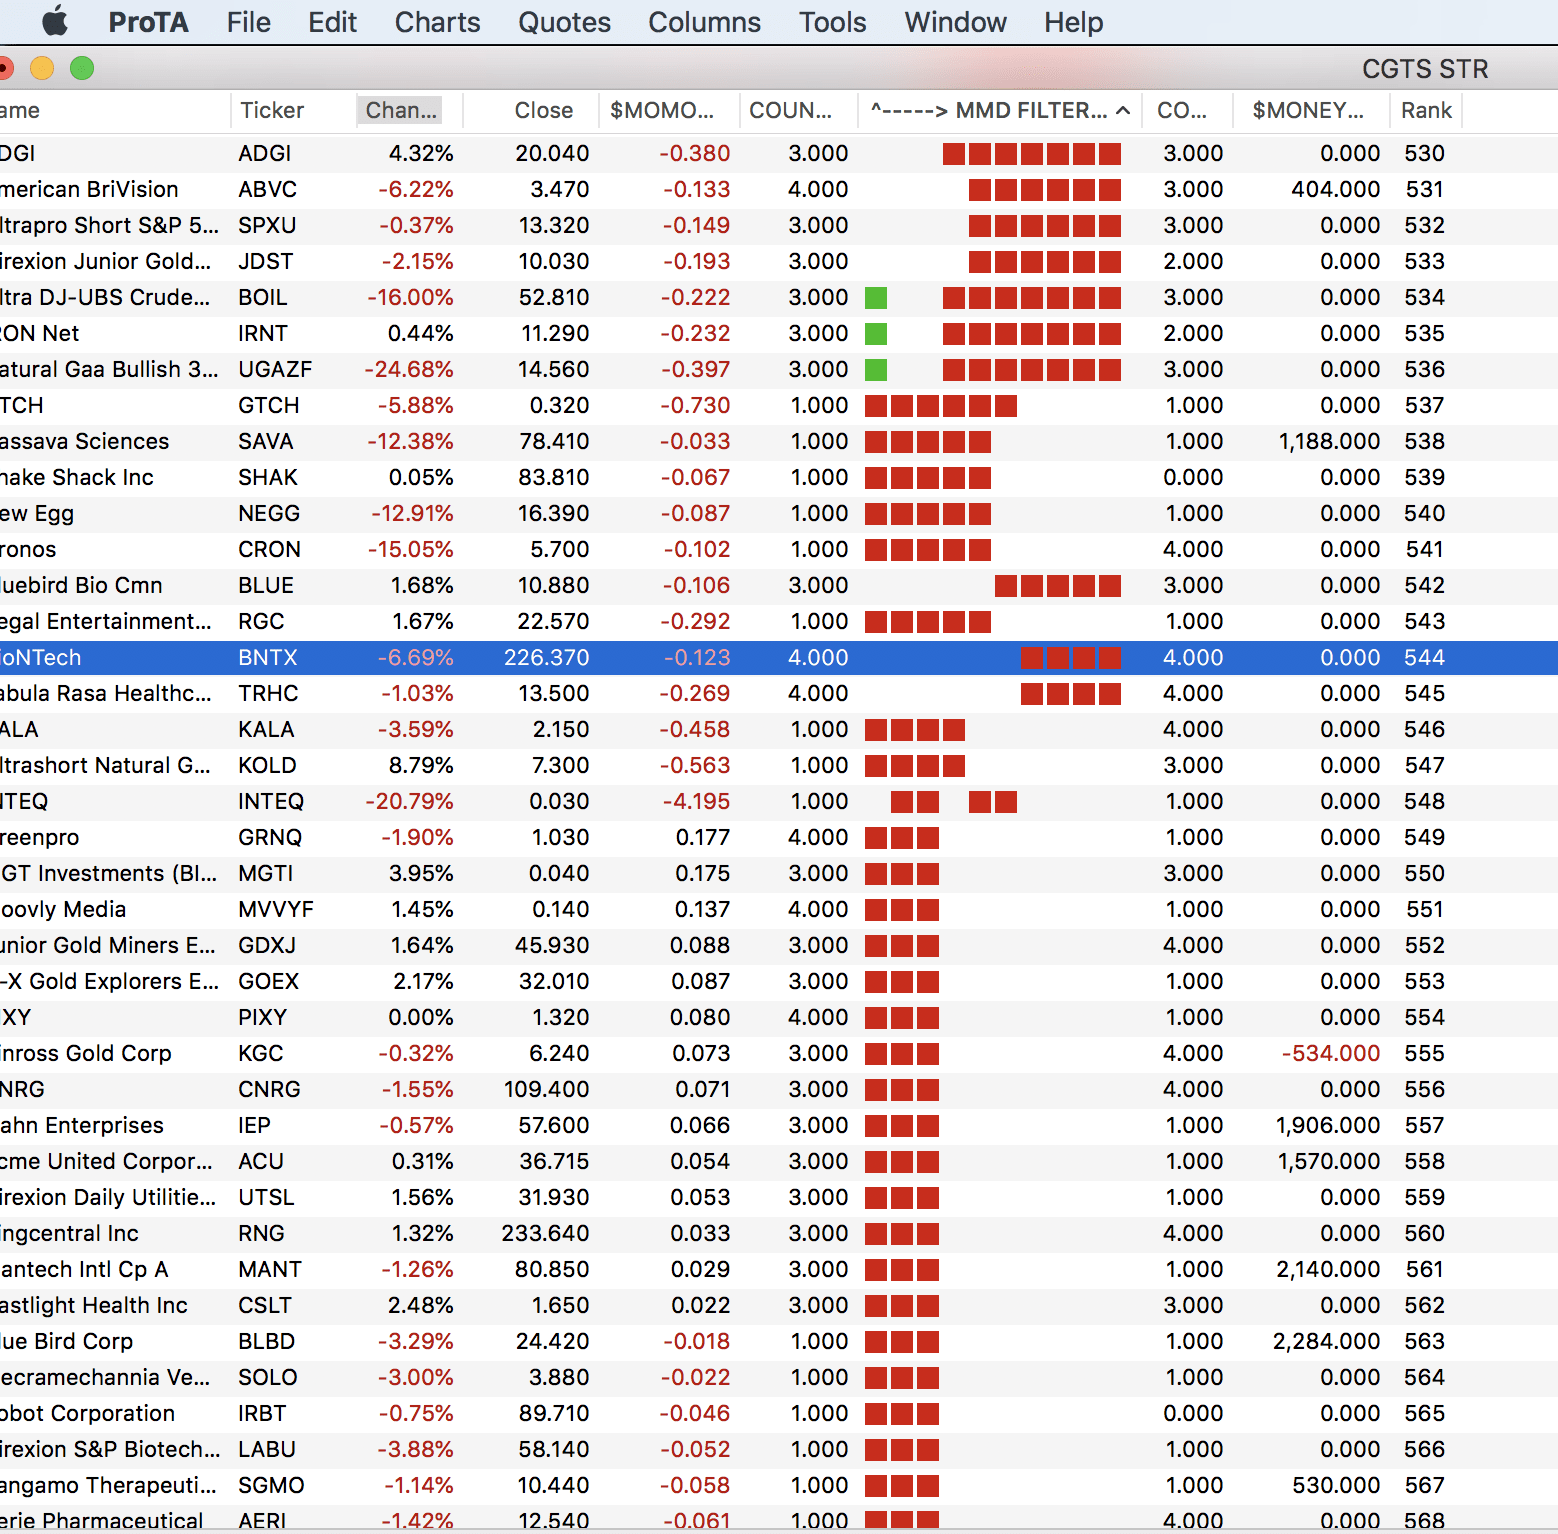1558x1534 pixels.
Task: Select the SHAK ticker row
Action: [x=267, y=478]
